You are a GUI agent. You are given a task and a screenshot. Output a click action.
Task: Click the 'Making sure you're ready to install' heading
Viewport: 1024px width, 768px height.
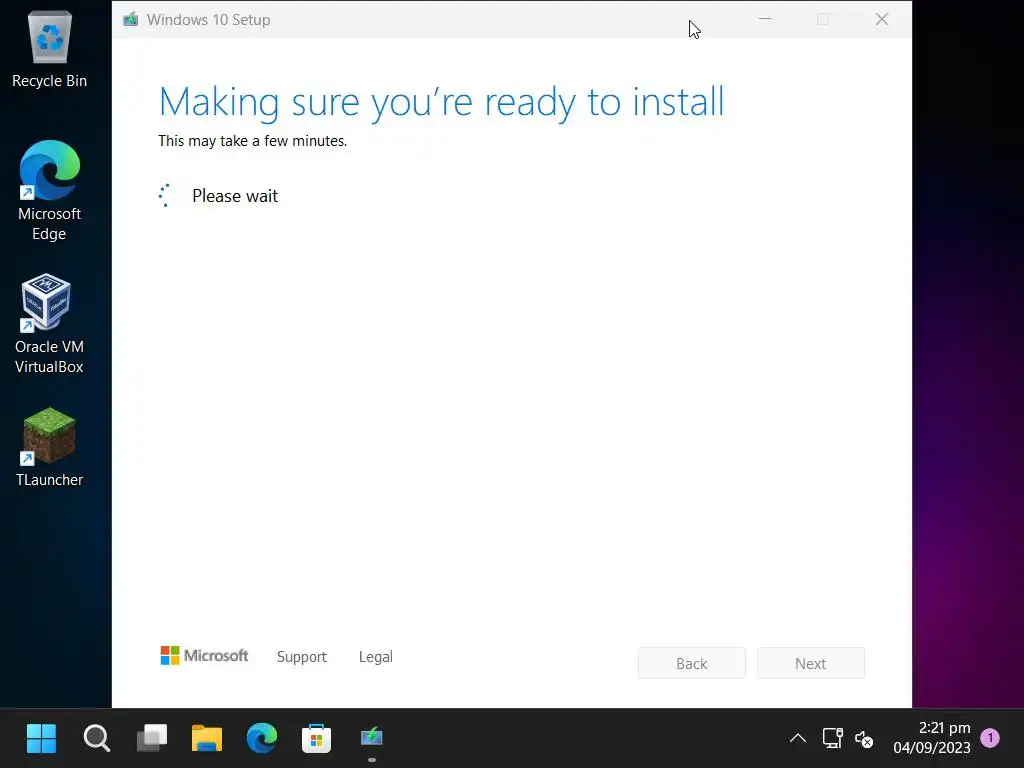tap(441, 102)
